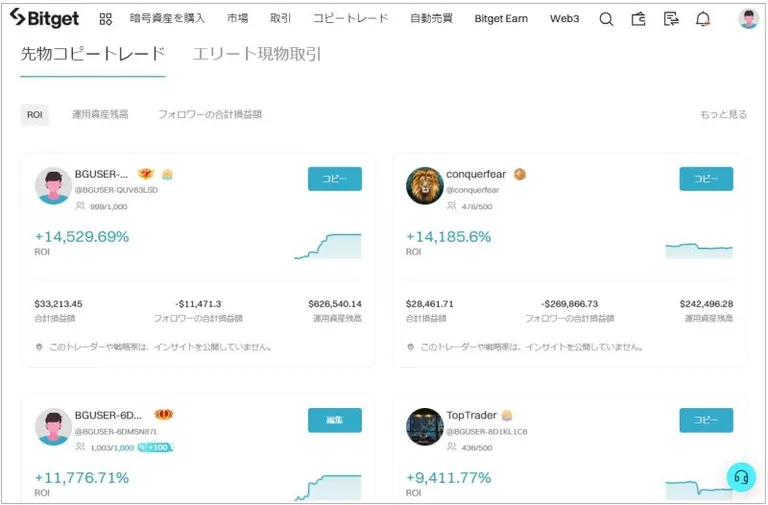This screenshot has width=768, height=505.
Task: Click followers icon showing 436/500
Action: [x=452, y=447]
